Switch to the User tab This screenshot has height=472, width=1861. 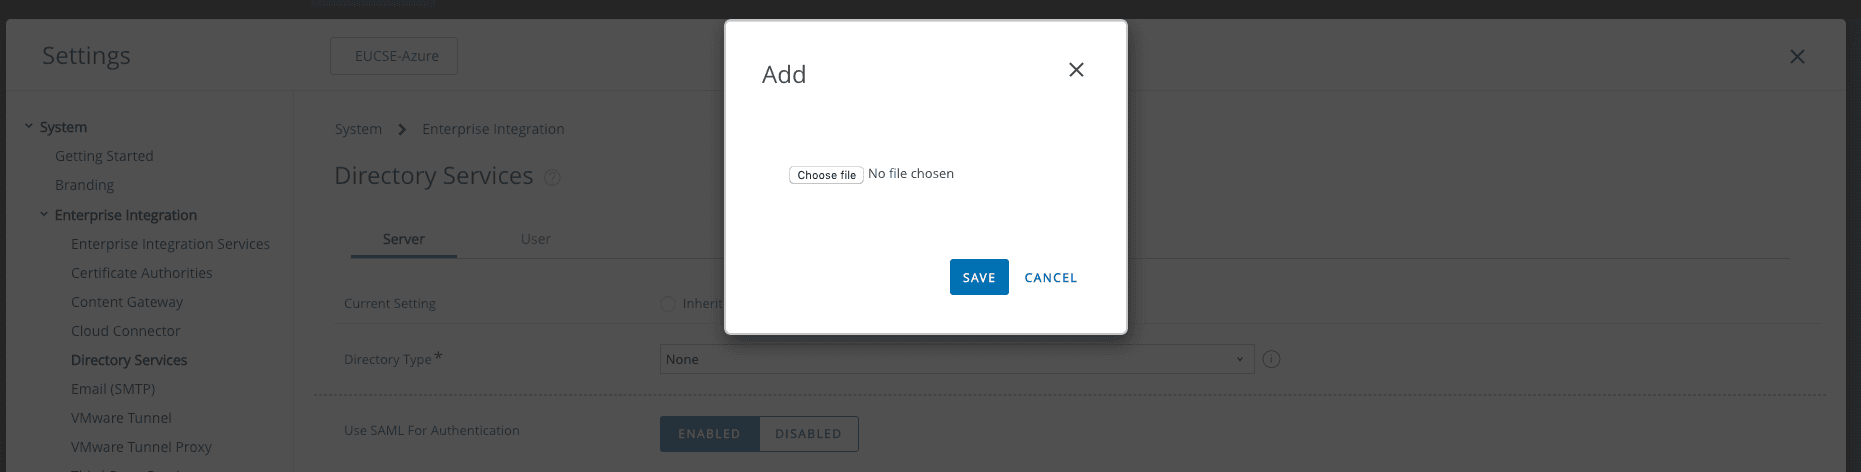click(536, 239)
